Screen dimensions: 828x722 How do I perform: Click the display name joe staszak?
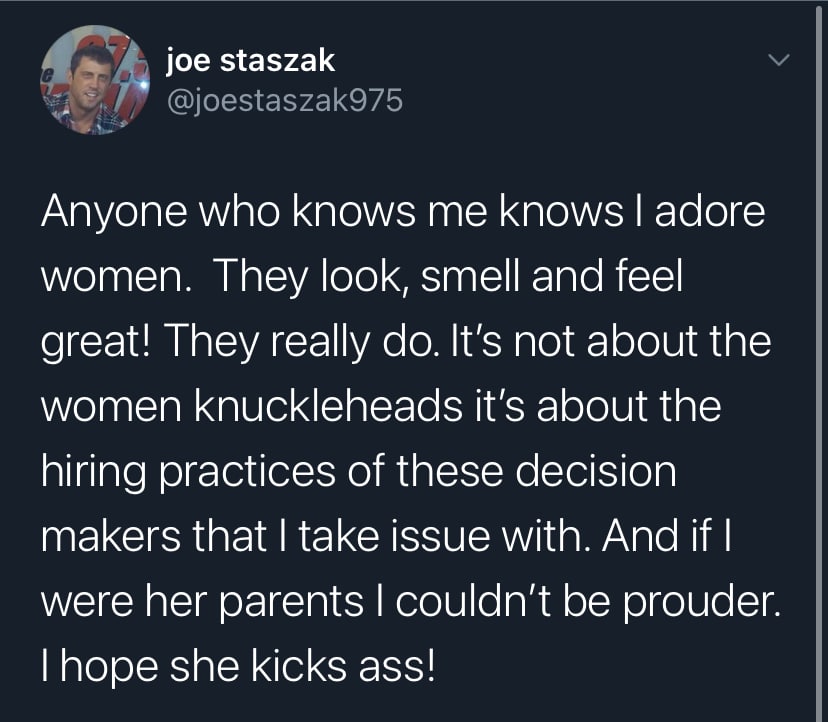click(x=250, y=60)
